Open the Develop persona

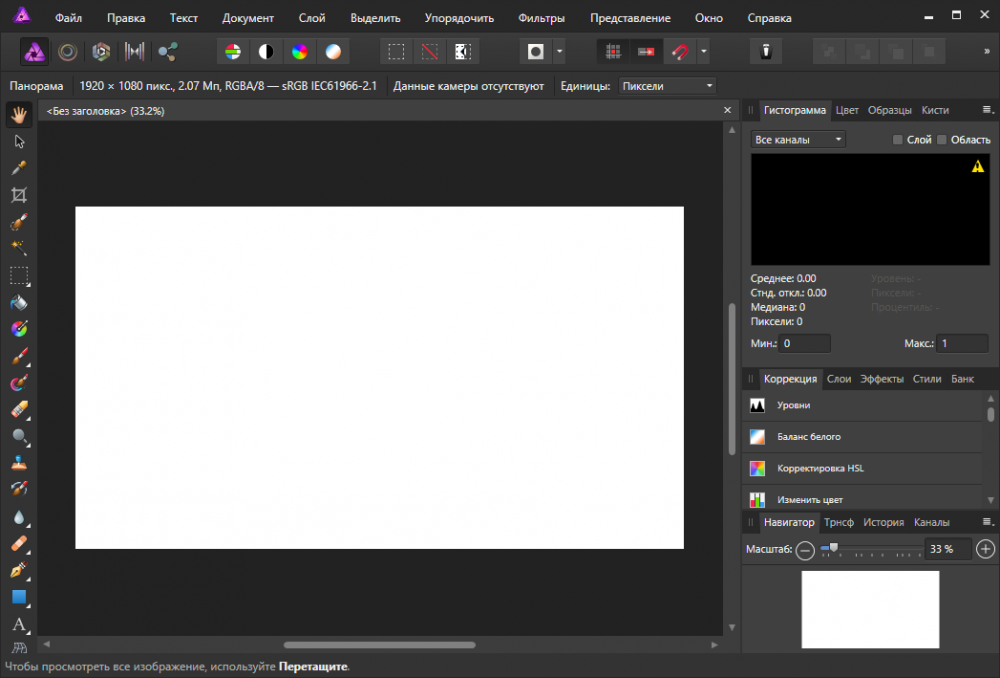click(101, 52)
